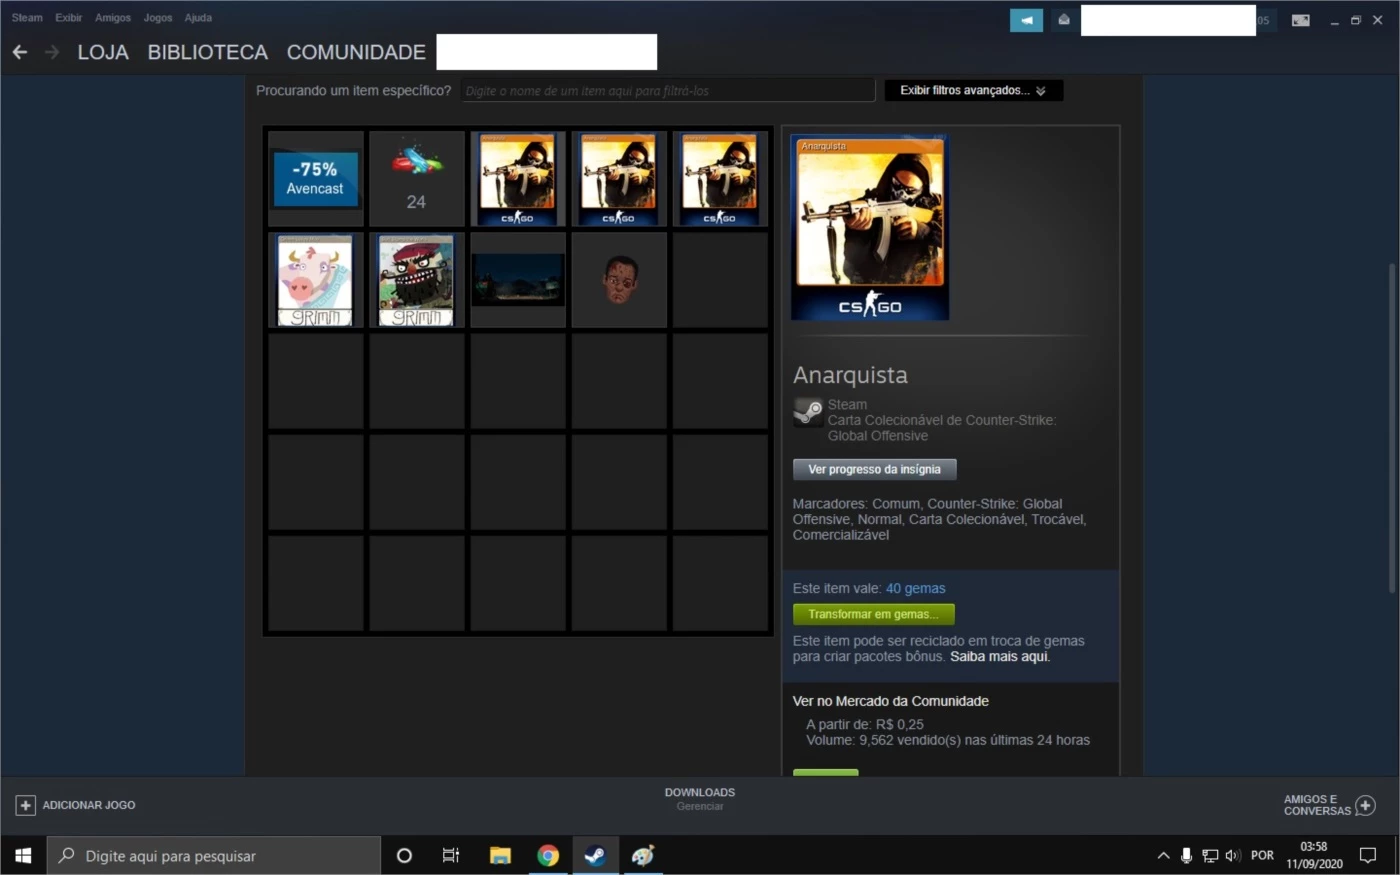This screenshot has height=875, width=1400.
Task: Go to the LOJA tab
Action: 103,52
